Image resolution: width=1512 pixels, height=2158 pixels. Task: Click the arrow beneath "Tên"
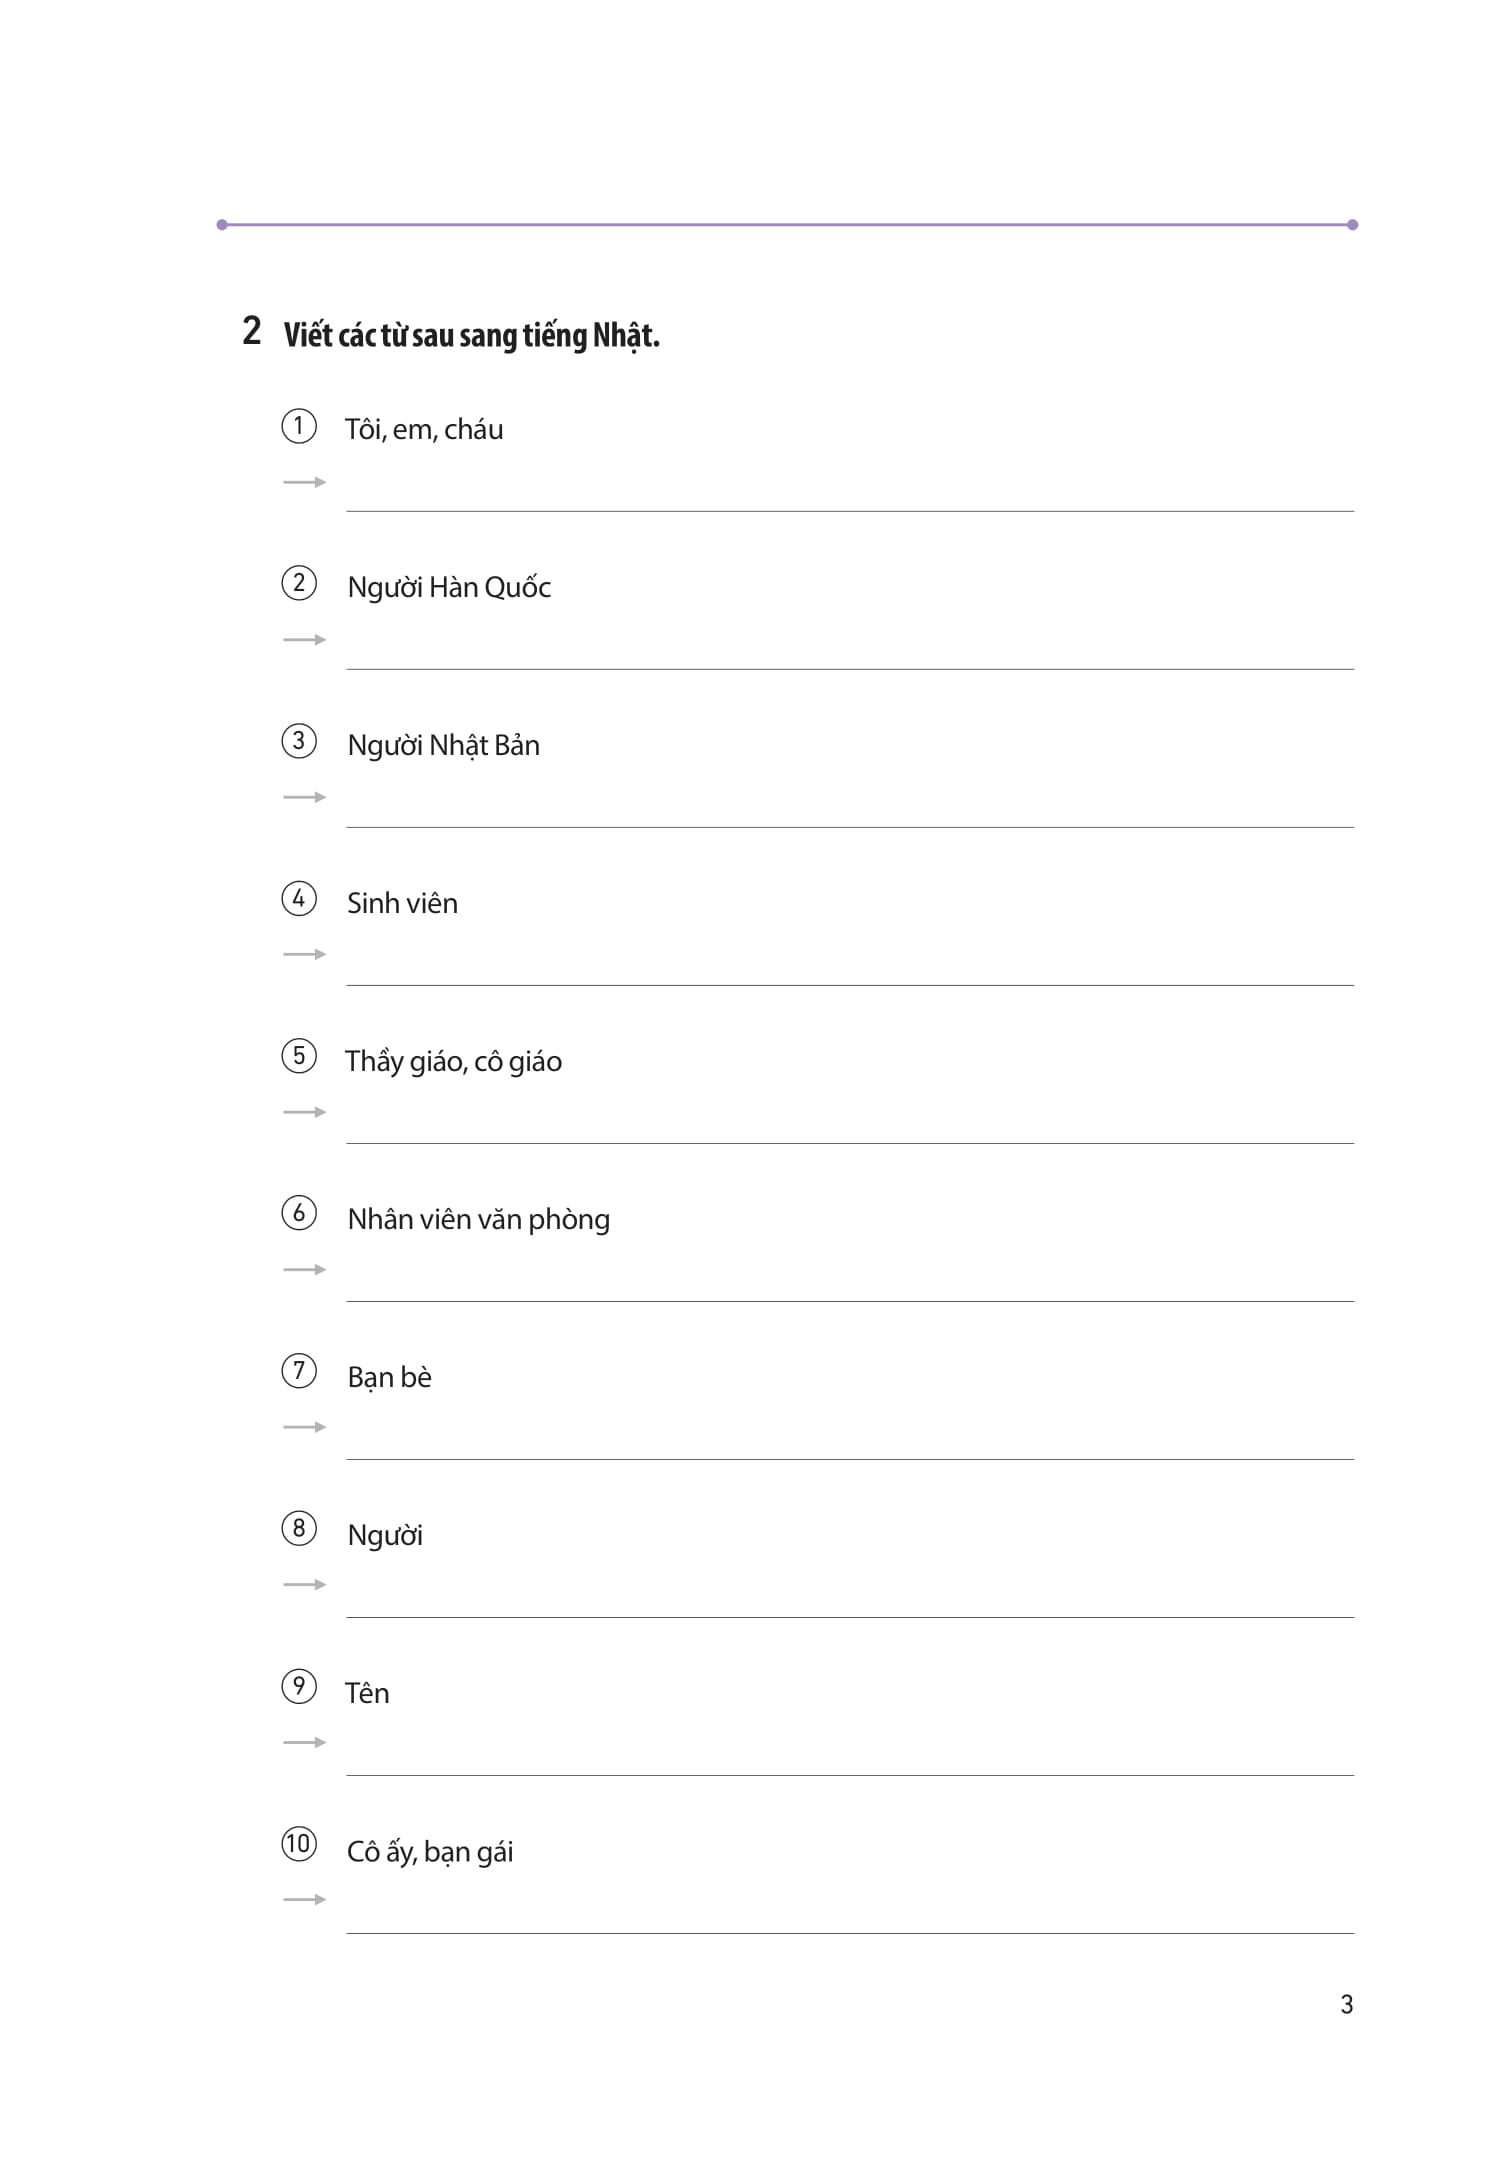304,1742
